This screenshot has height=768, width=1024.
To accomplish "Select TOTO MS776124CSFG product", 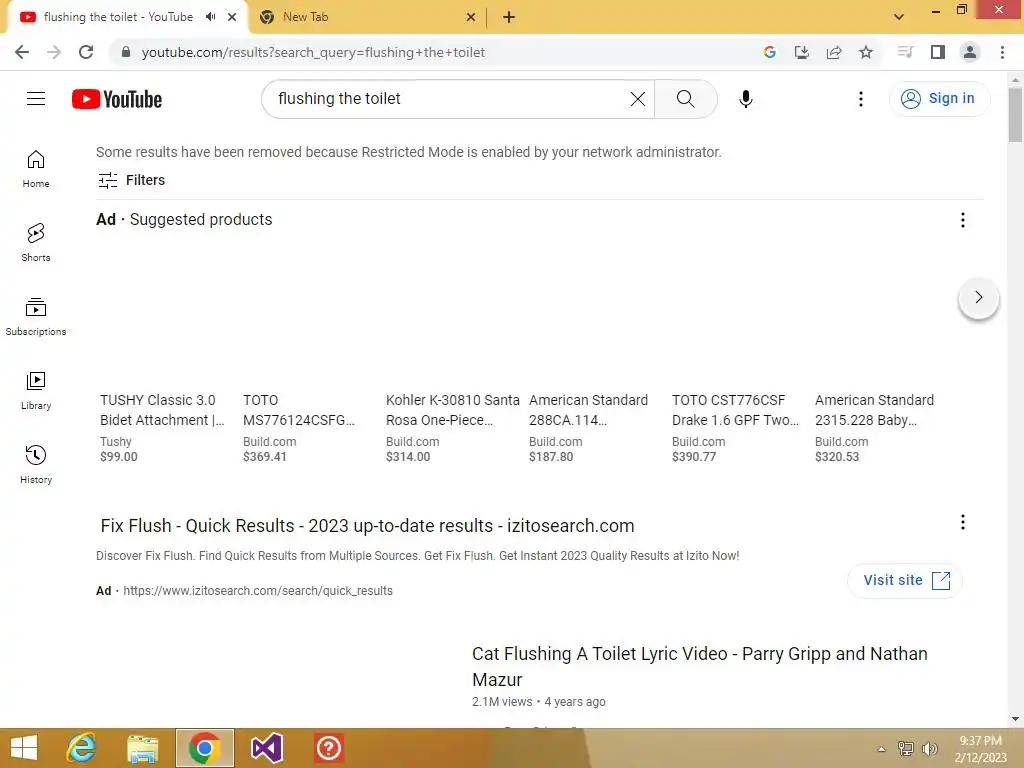I will pos(298,410).
